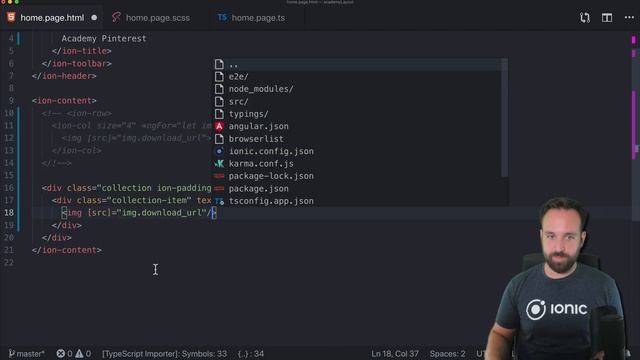The width and height of the screenshot is (640, 360).
Task: Click the warning count in status bar
Action: point(83,353)
